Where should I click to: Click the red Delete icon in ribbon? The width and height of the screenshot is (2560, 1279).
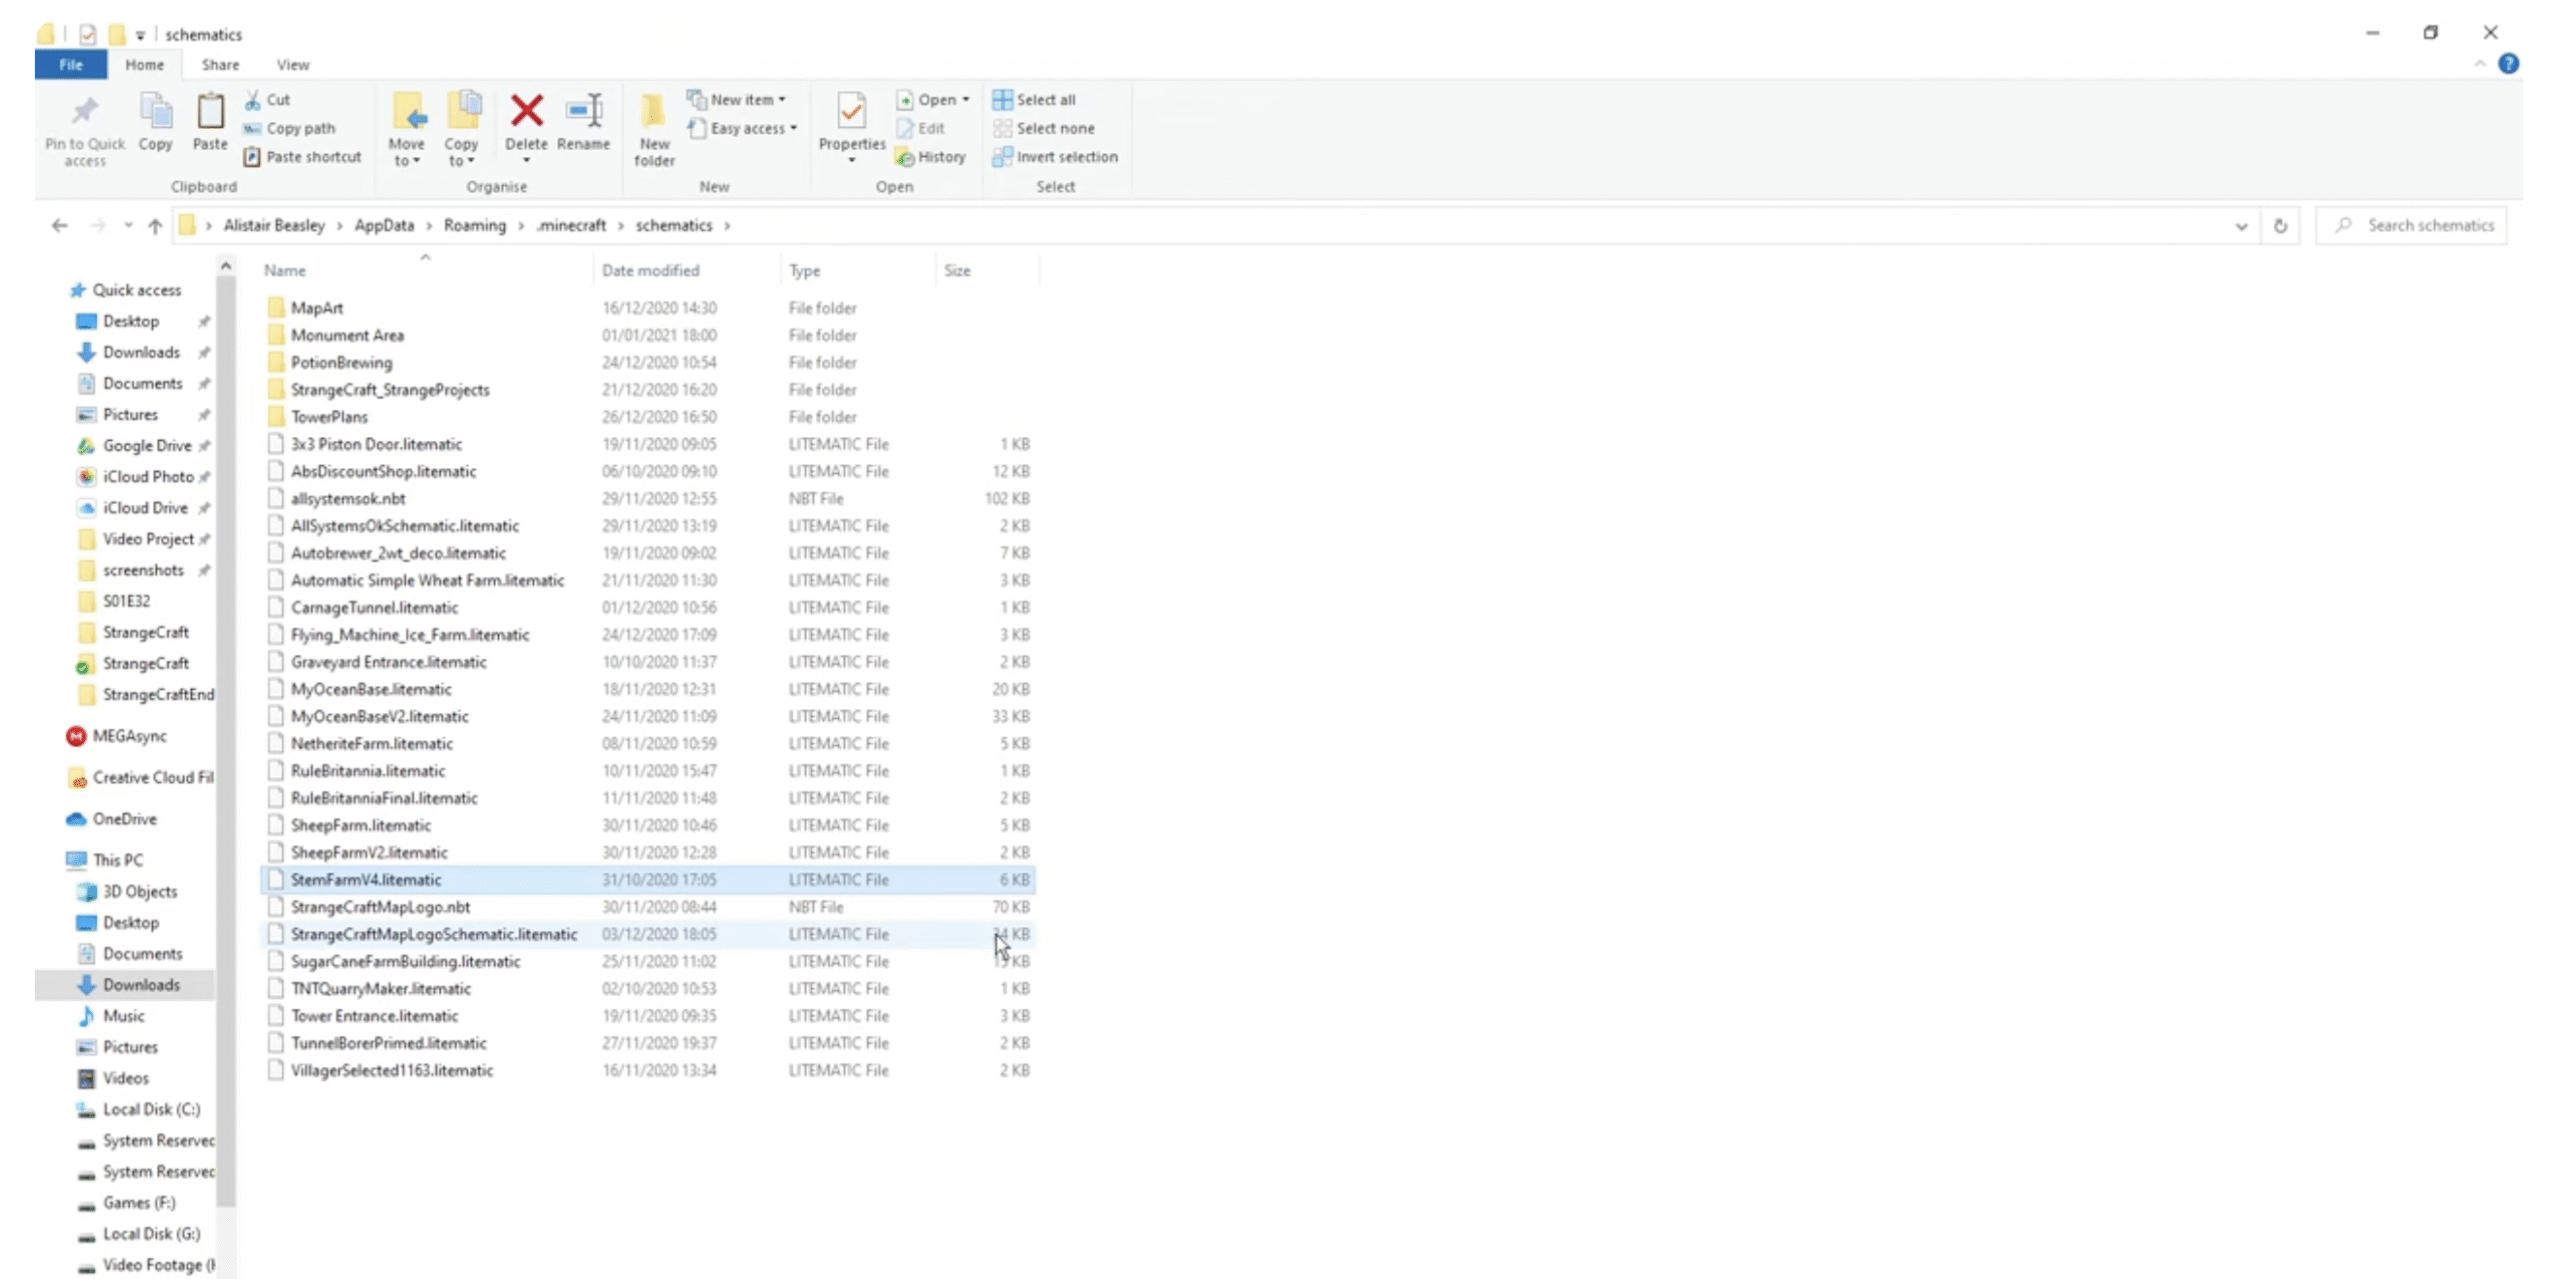[526, 112]
